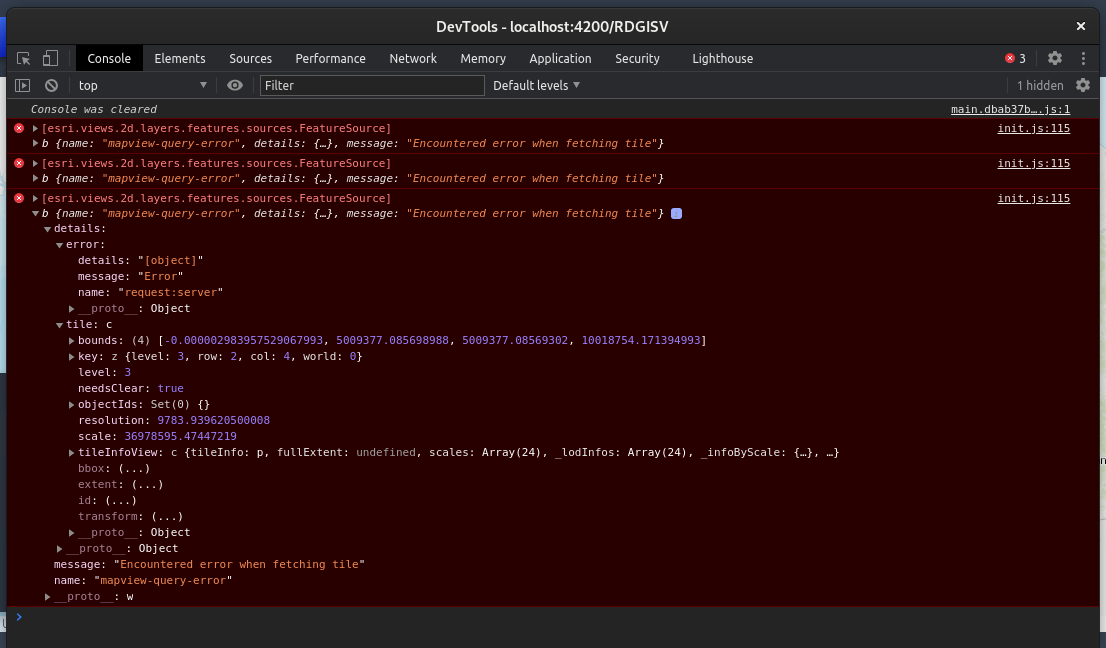Open init.js:115 link of third error

(1033, 199)
